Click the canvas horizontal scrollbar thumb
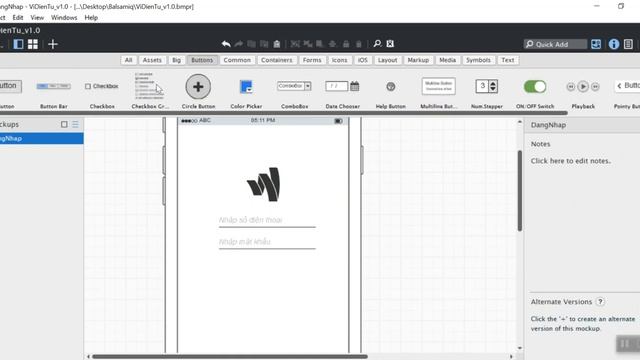 [229, 356]
